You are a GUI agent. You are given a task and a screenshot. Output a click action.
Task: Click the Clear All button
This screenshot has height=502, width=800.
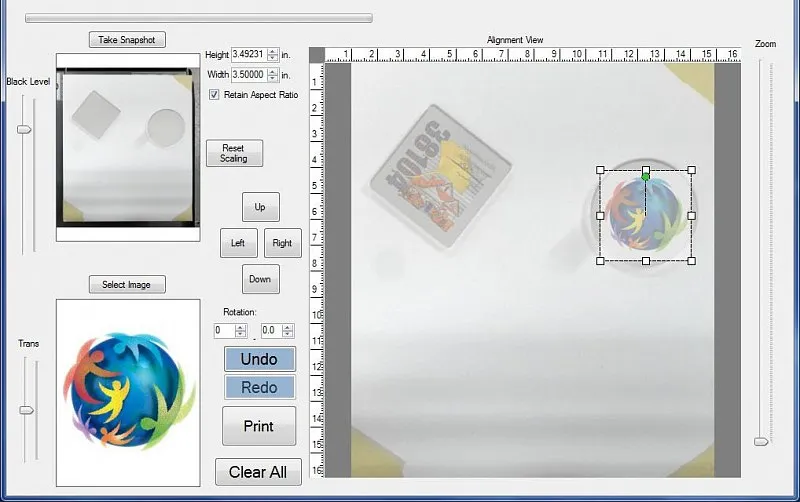click(258, 472)
